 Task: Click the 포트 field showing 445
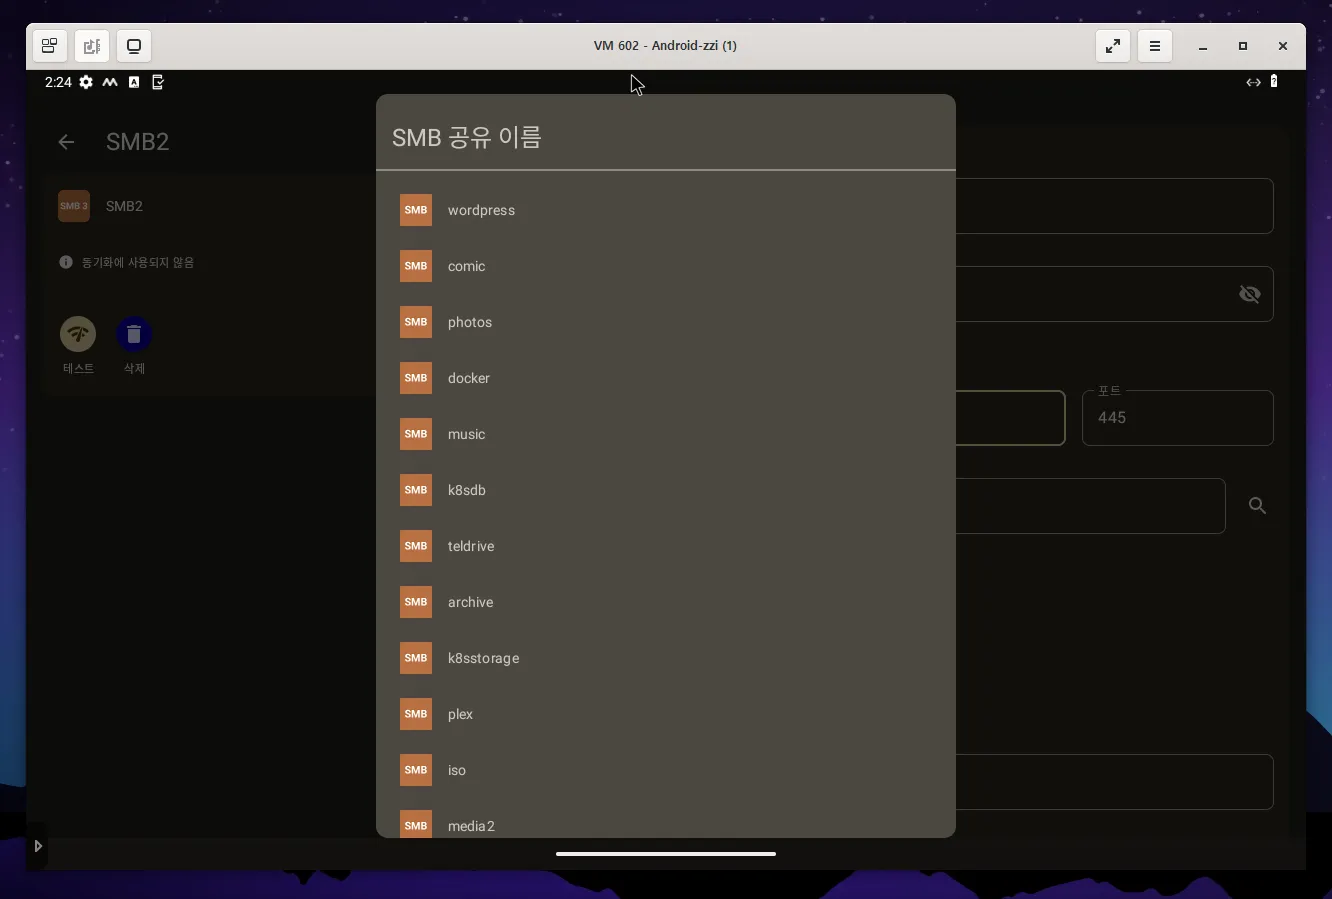1177,418
